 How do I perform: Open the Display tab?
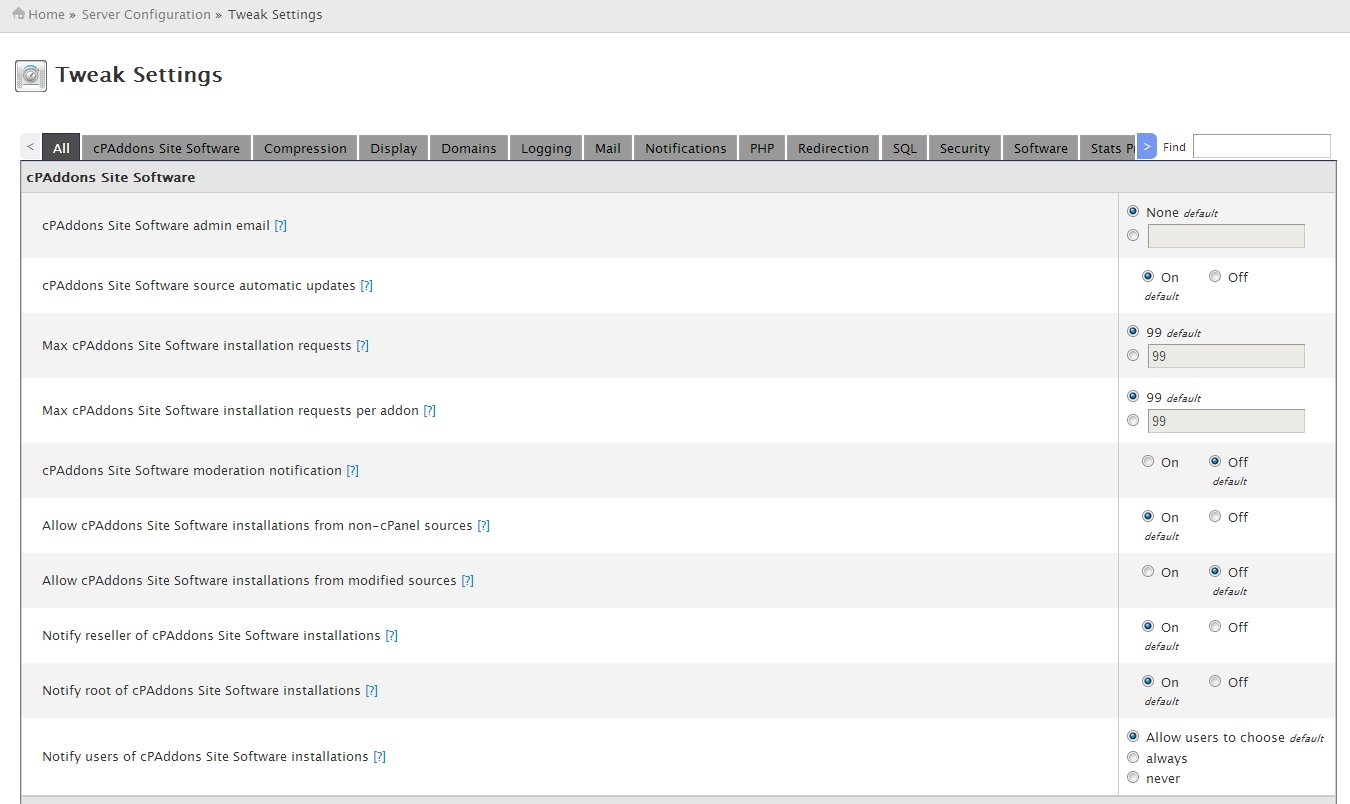tap(393, 148)
